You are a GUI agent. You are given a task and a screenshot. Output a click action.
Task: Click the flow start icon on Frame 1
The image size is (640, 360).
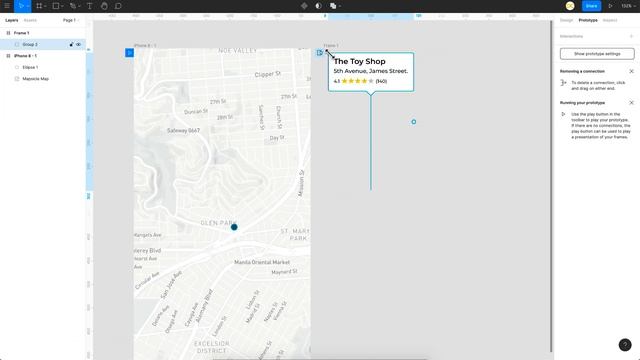click(320, 52)
